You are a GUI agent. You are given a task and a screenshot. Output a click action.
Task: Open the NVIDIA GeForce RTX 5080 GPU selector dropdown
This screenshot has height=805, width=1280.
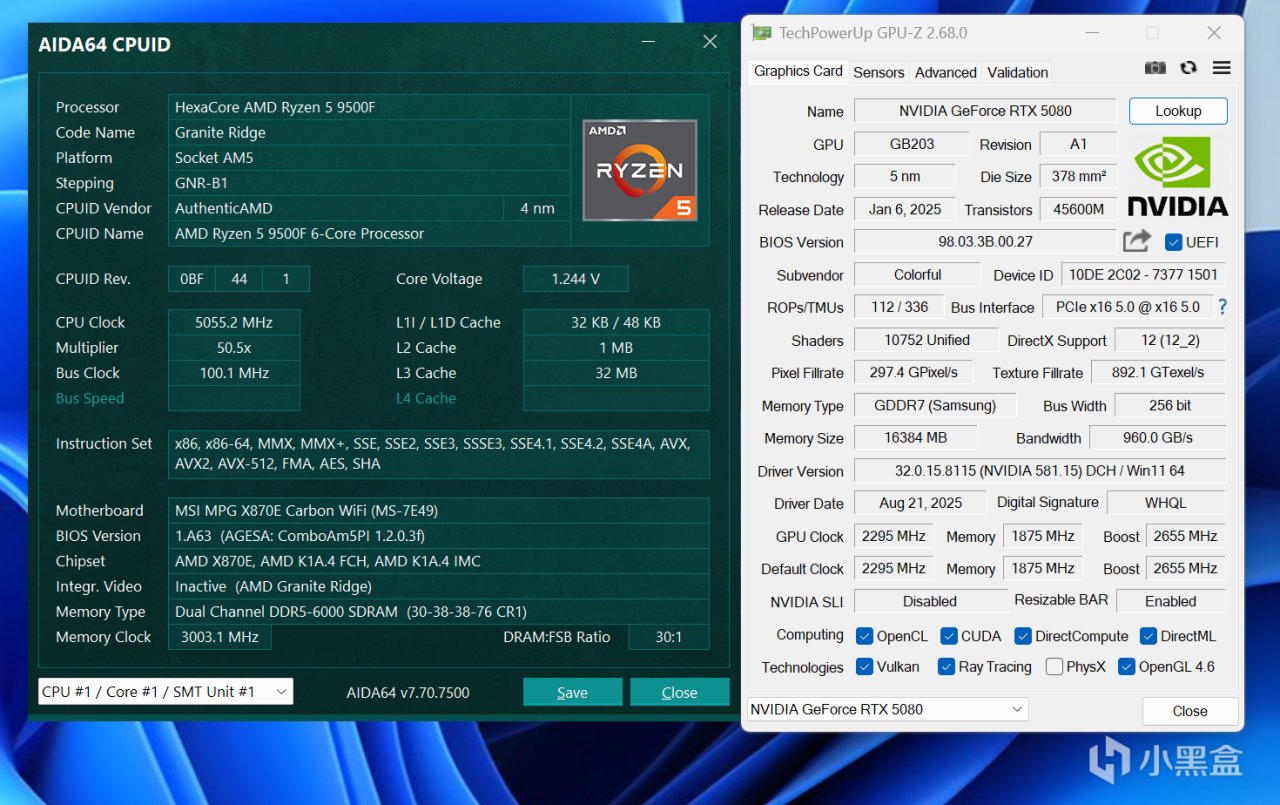(887, 709)
